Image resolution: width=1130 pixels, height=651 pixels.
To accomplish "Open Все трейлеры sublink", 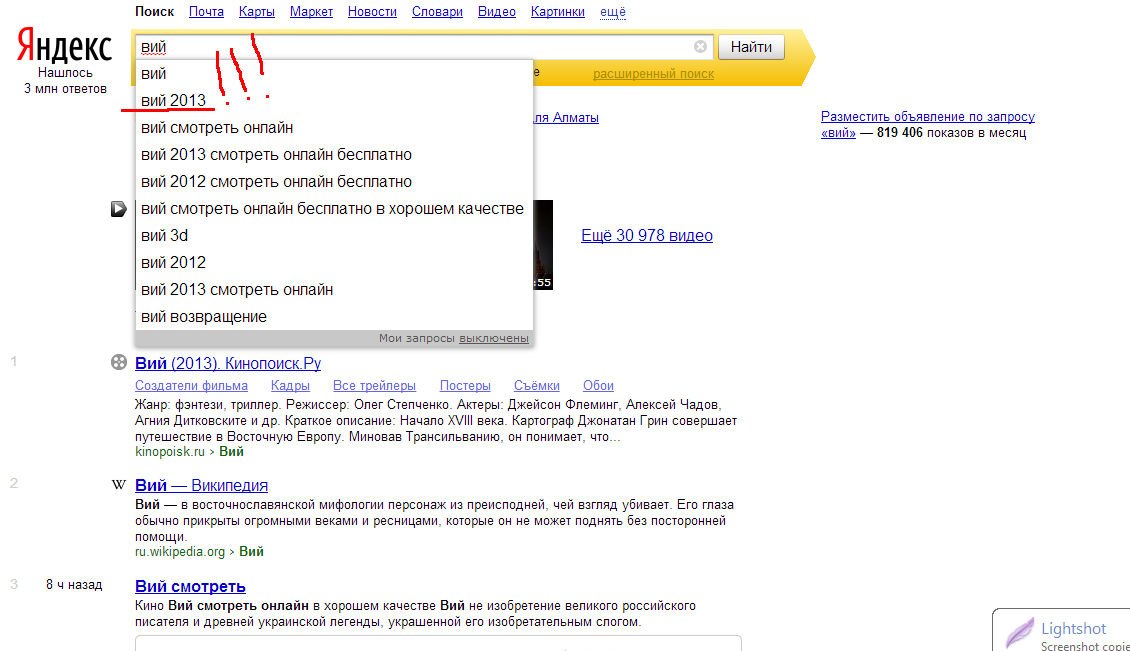I will click(374, 386).
